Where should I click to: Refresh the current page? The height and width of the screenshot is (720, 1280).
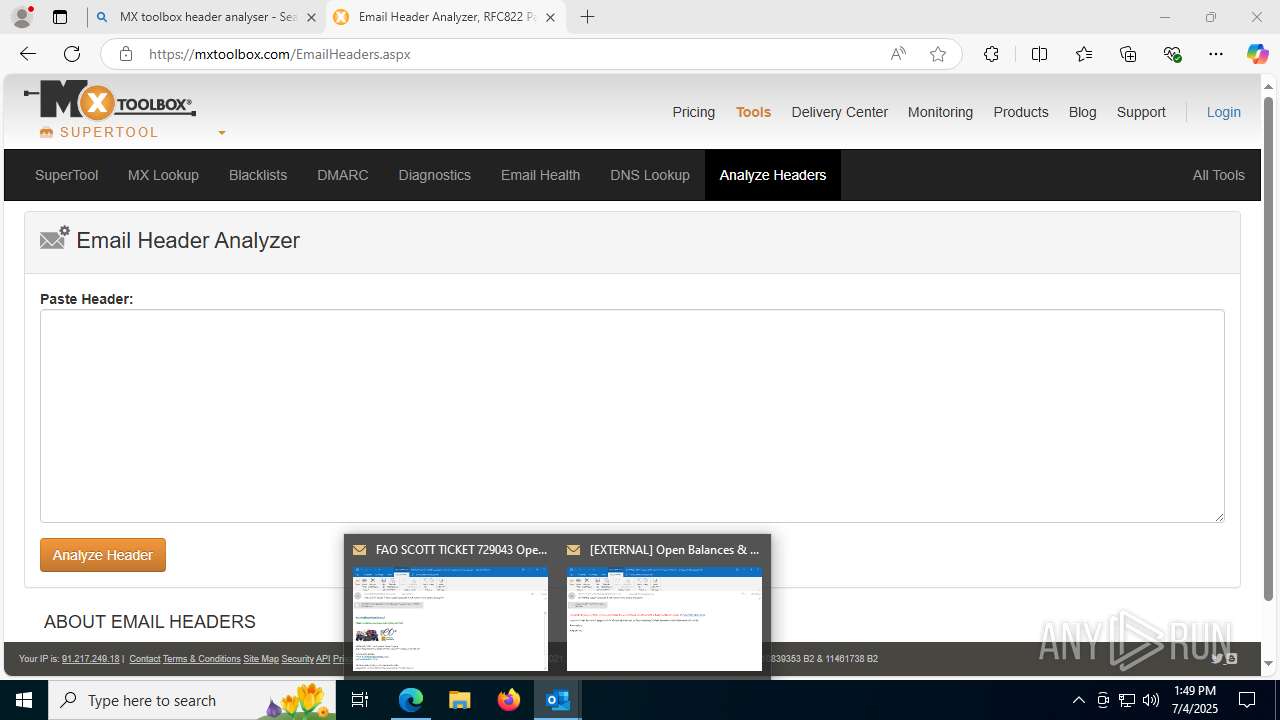72,54
